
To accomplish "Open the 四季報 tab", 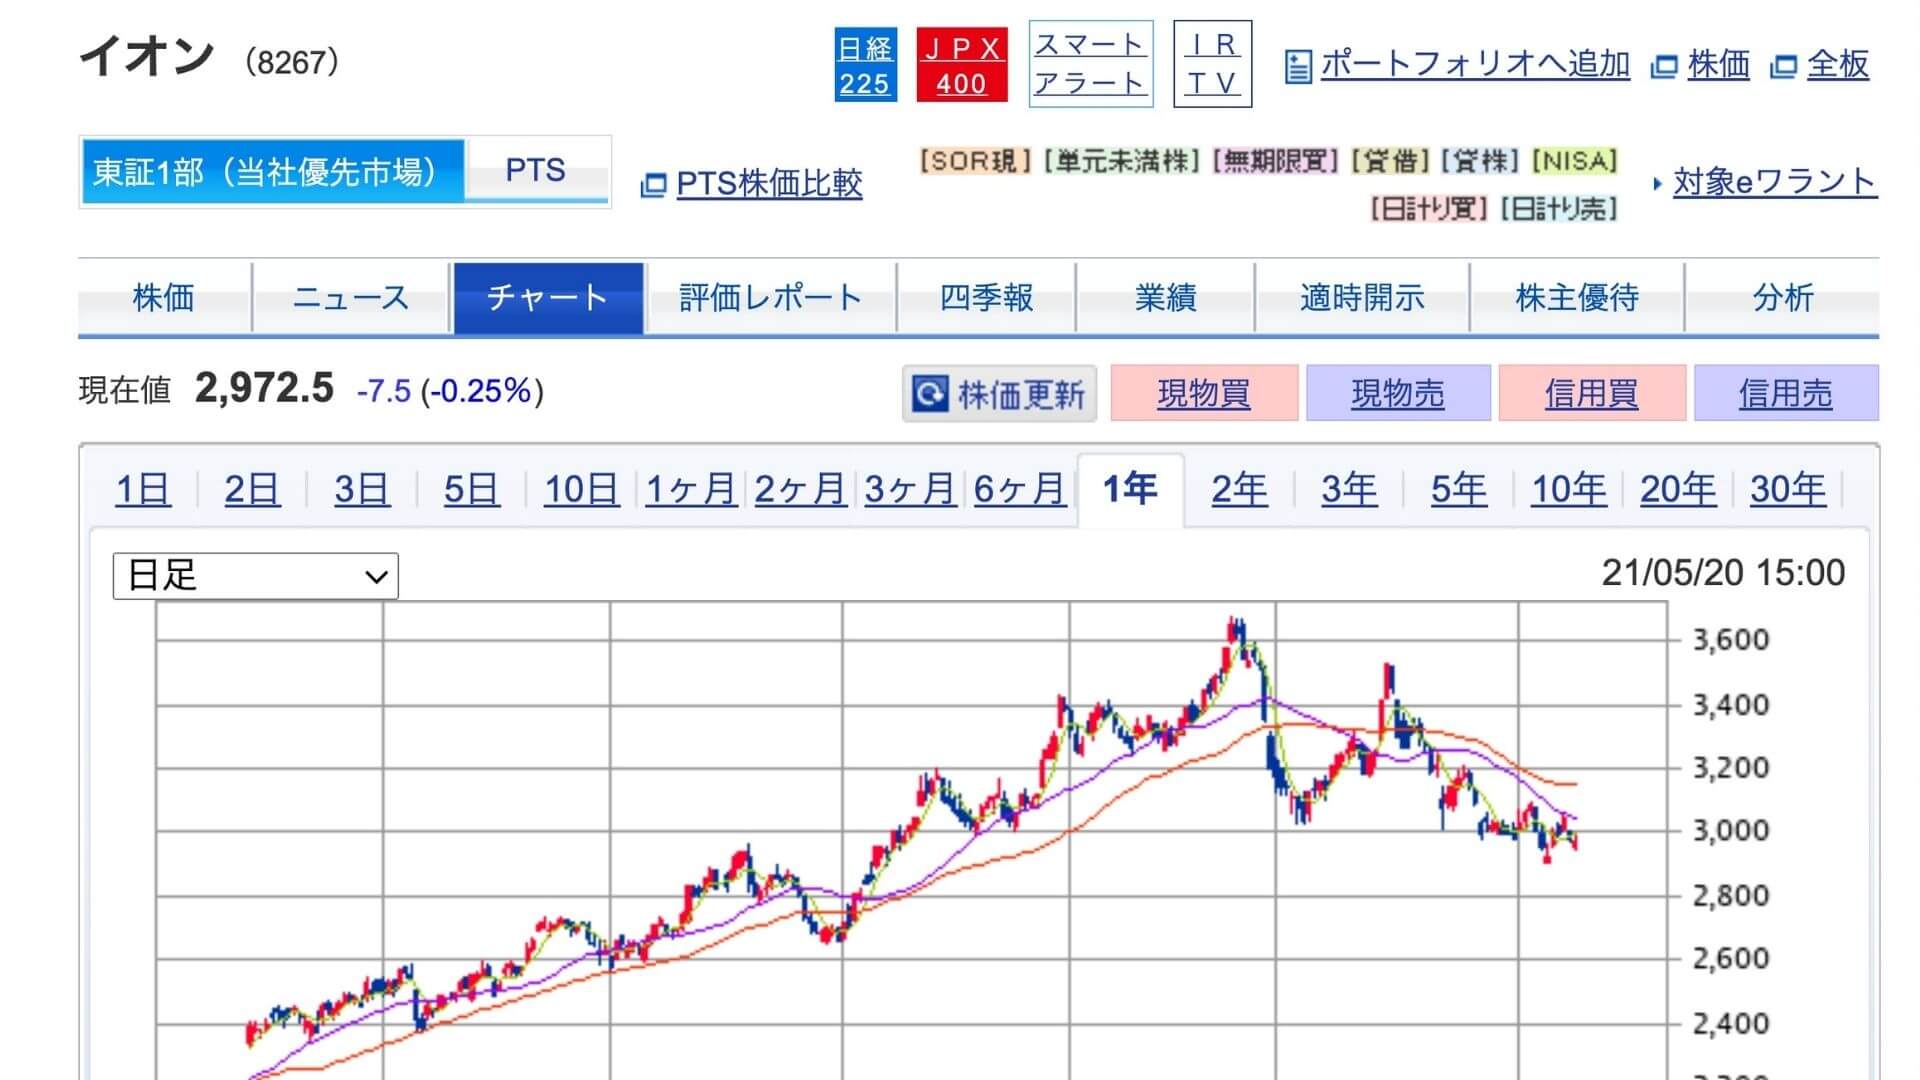I will (x=986, y=297).
